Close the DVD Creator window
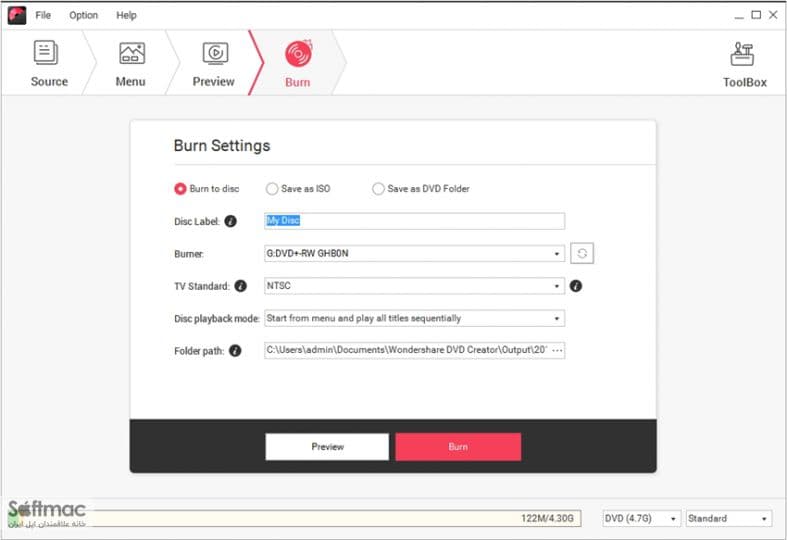Screen dimensions: 787x540 coord(773,15)
